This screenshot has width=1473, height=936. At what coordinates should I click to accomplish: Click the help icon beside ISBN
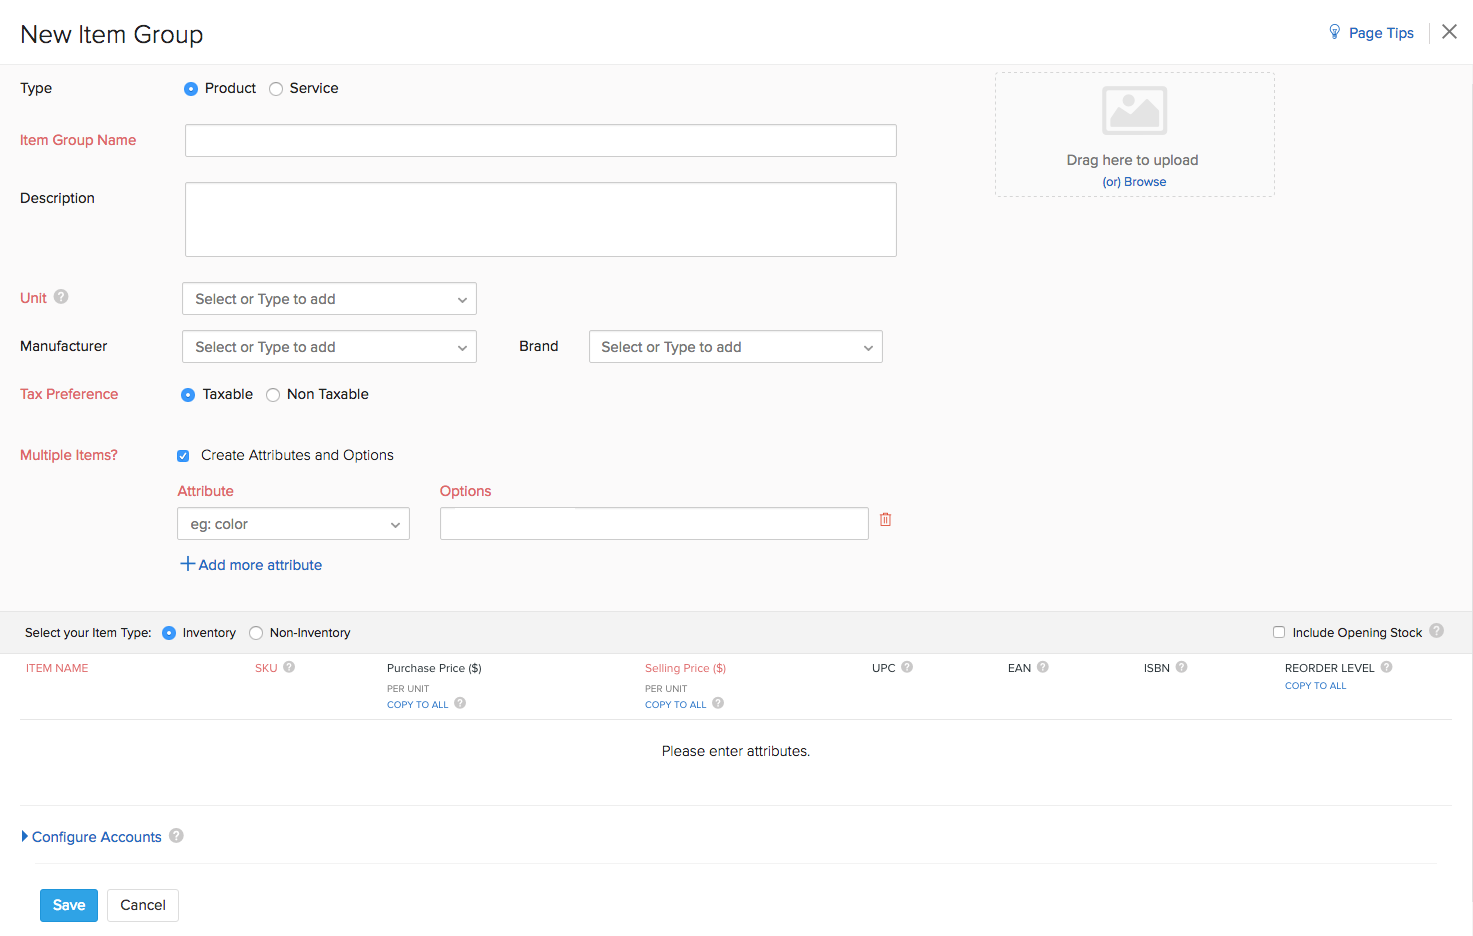[1181, 667]
